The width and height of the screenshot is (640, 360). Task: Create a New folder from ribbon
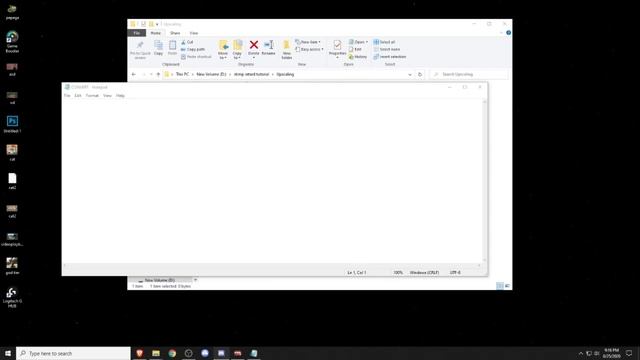point(287,50)
